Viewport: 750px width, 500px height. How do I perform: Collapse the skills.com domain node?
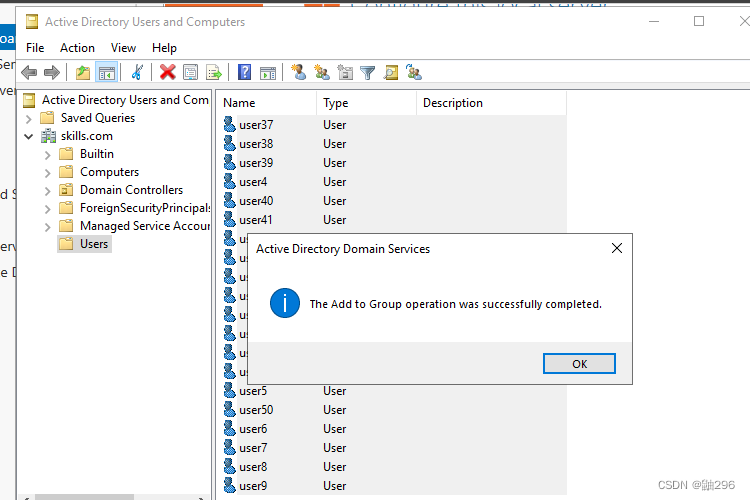coord(29,136)
